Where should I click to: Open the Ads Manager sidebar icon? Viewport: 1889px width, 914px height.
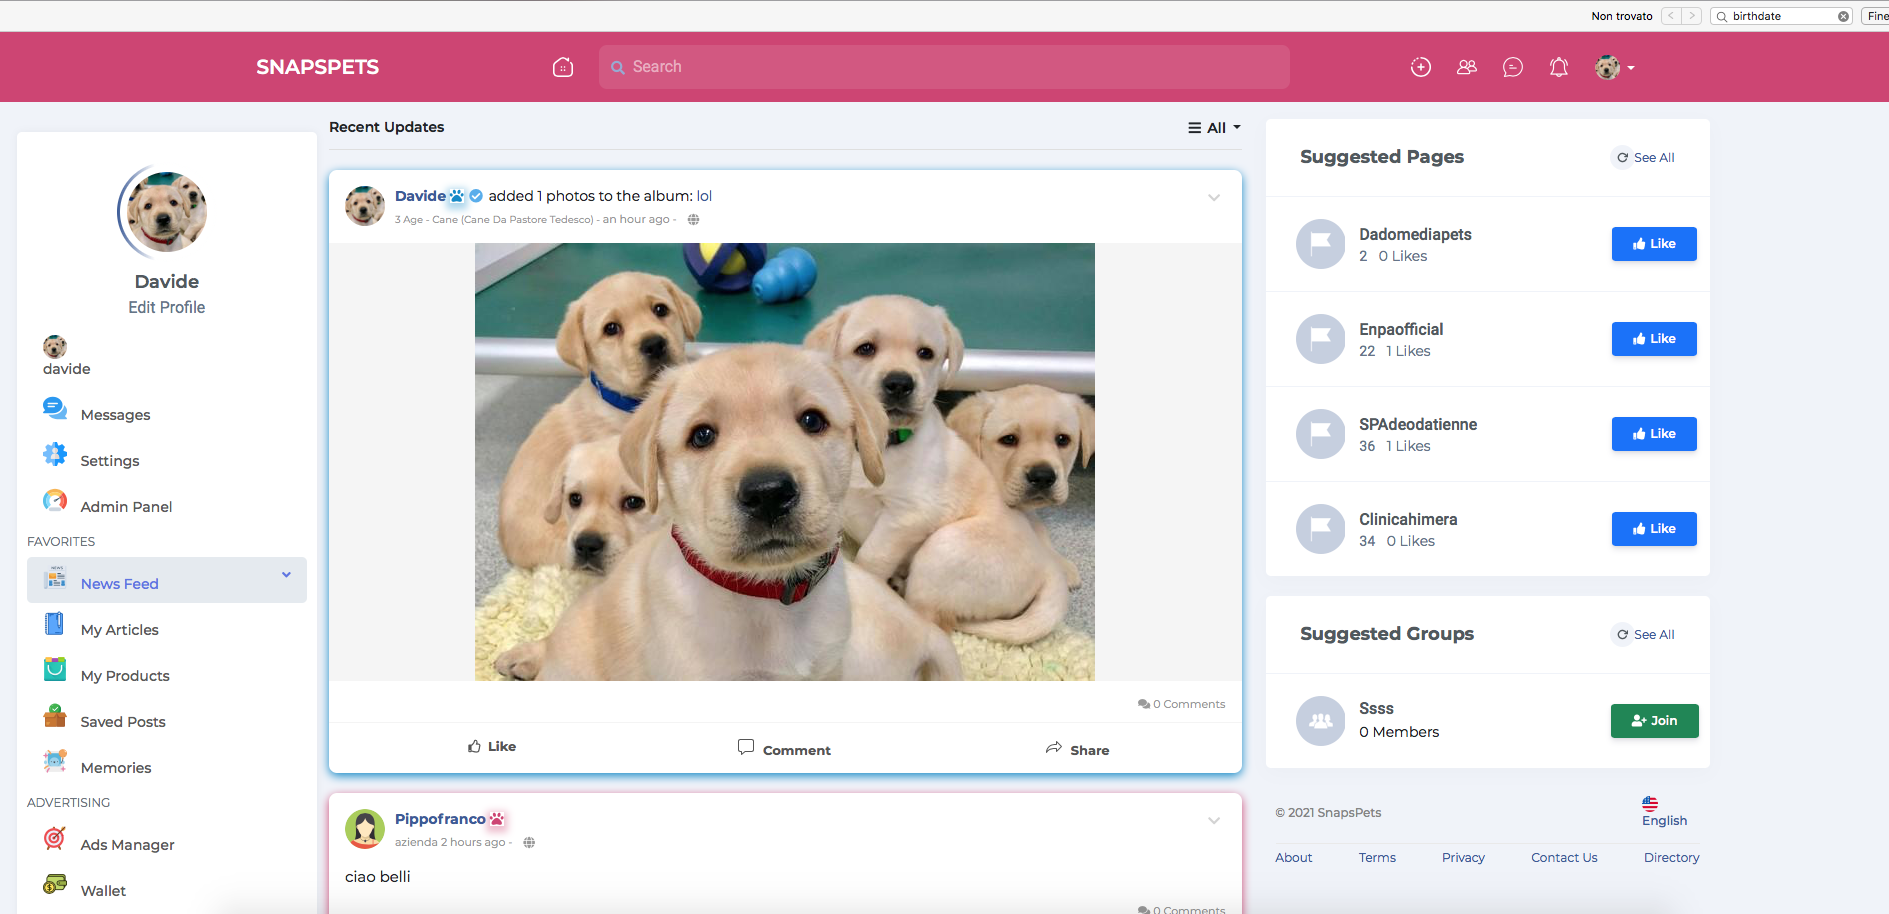[x=55, y=839]
